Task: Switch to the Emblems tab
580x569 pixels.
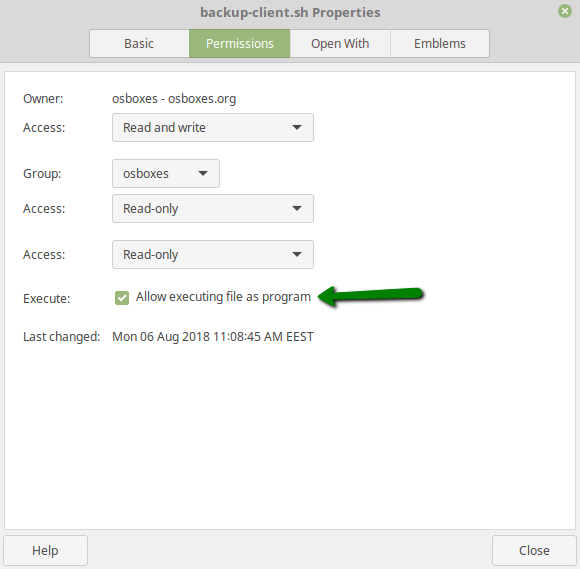Action: tap(440, 44)
